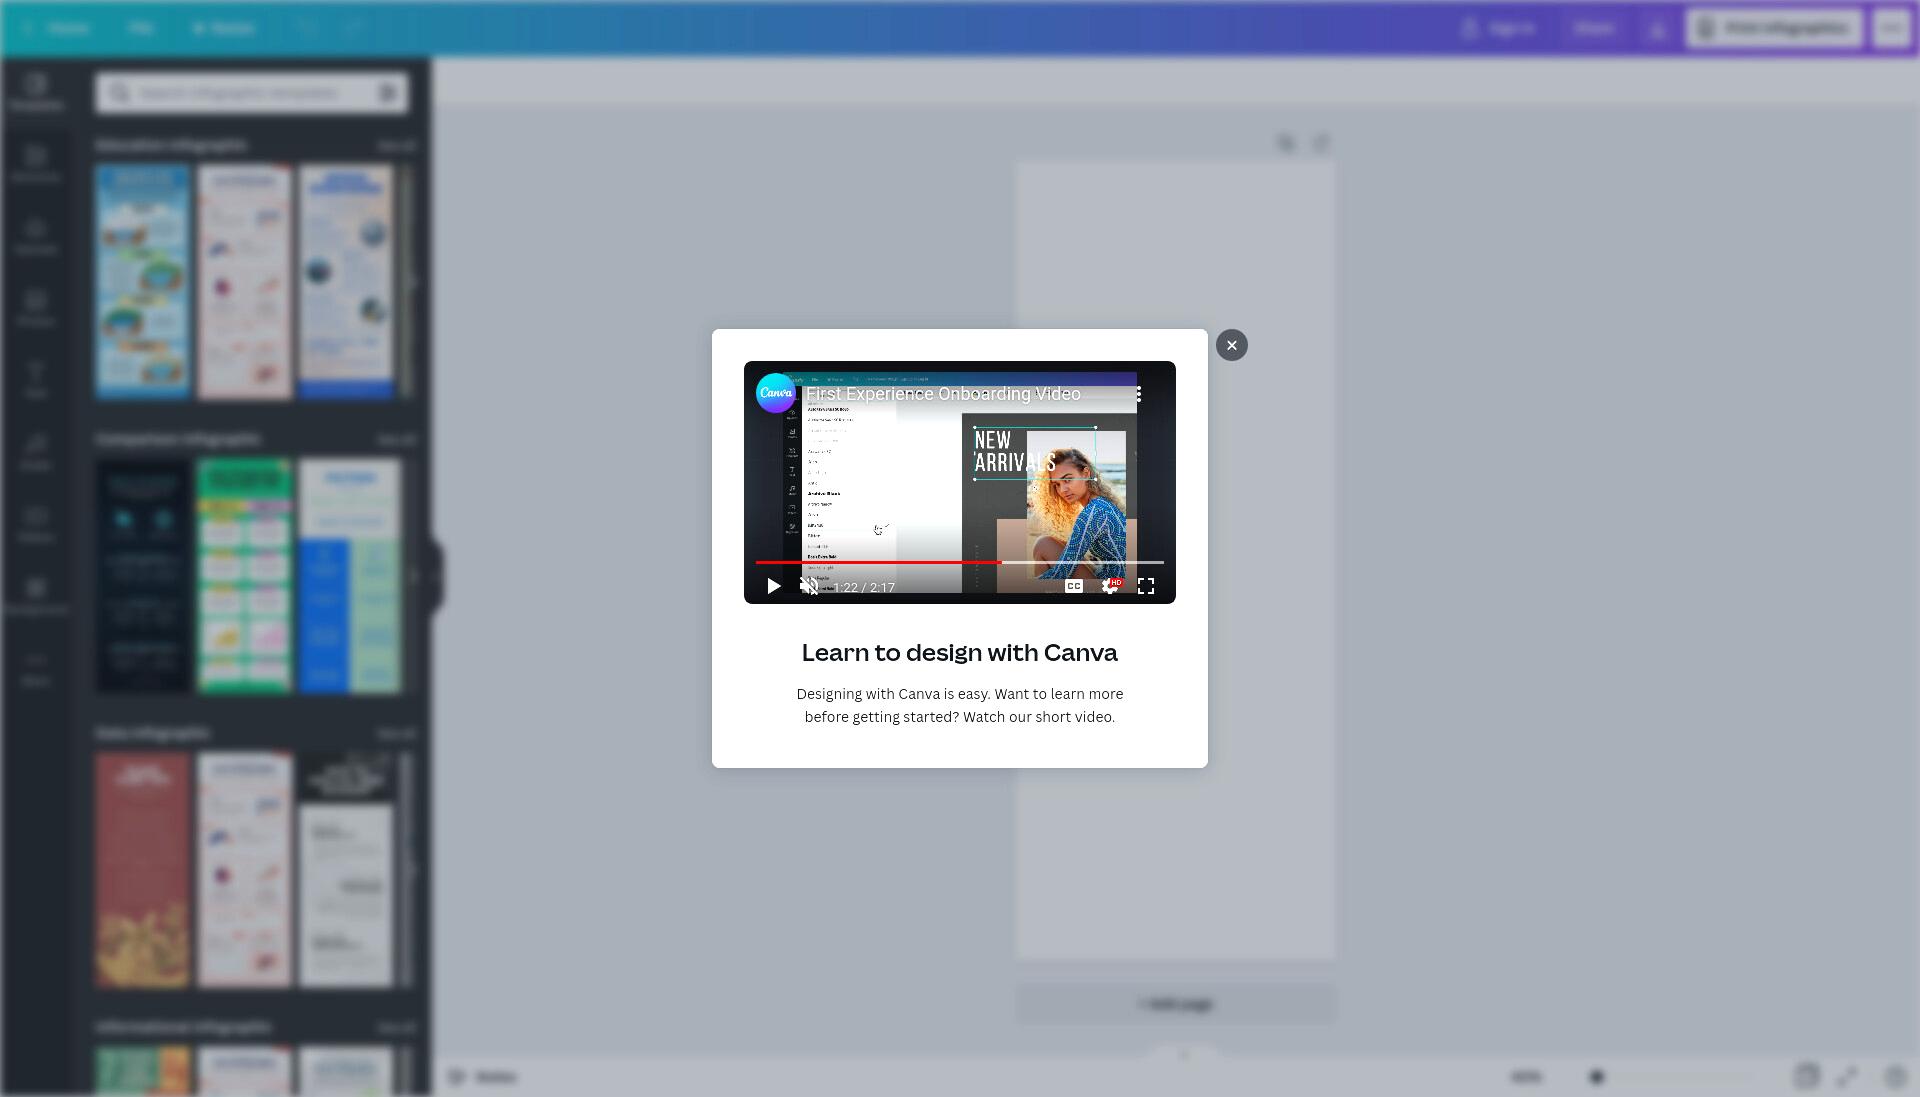Open the filter icon in the search box
The image size is (1920, 1097).
(388, 93)
